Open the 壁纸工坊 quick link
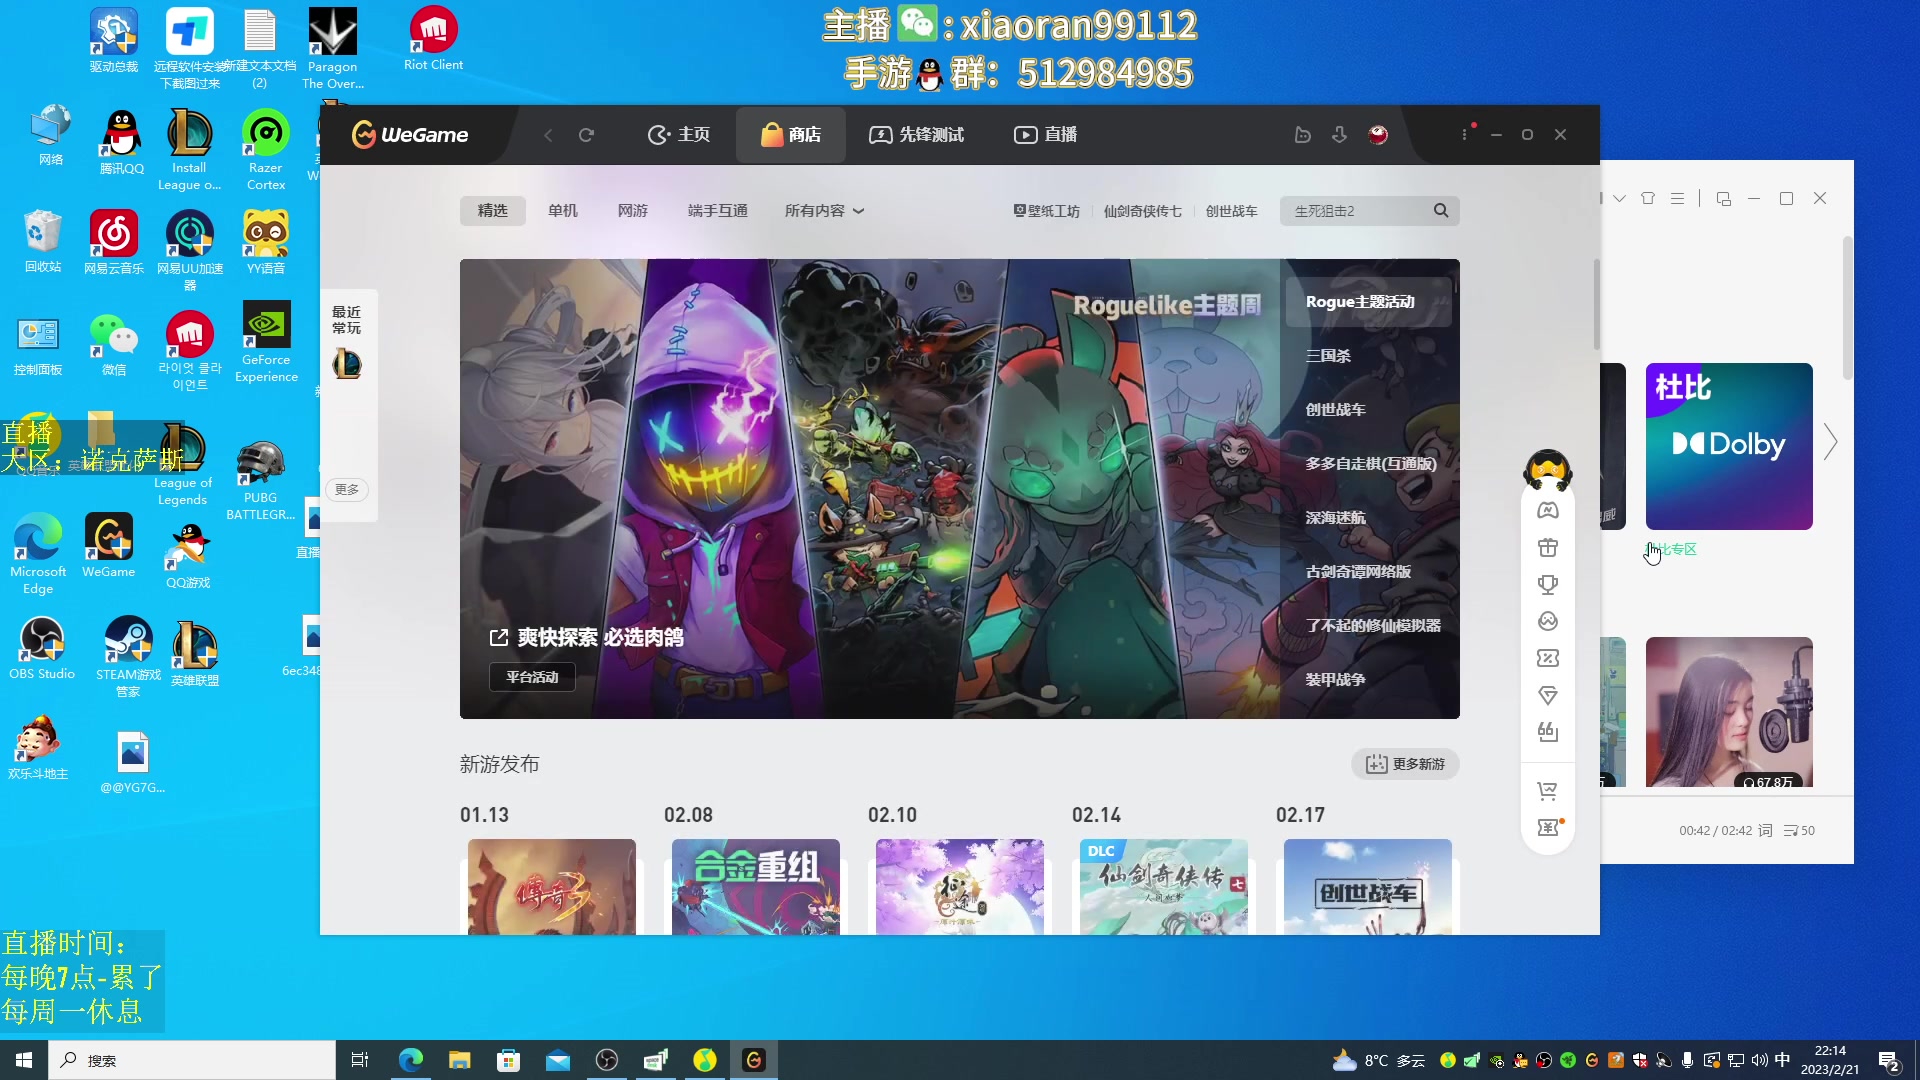 click(1047, 211)
